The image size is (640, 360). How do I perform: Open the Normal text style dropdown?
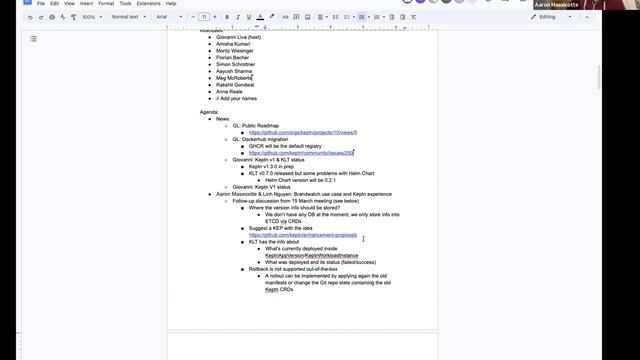pos(129,17)
